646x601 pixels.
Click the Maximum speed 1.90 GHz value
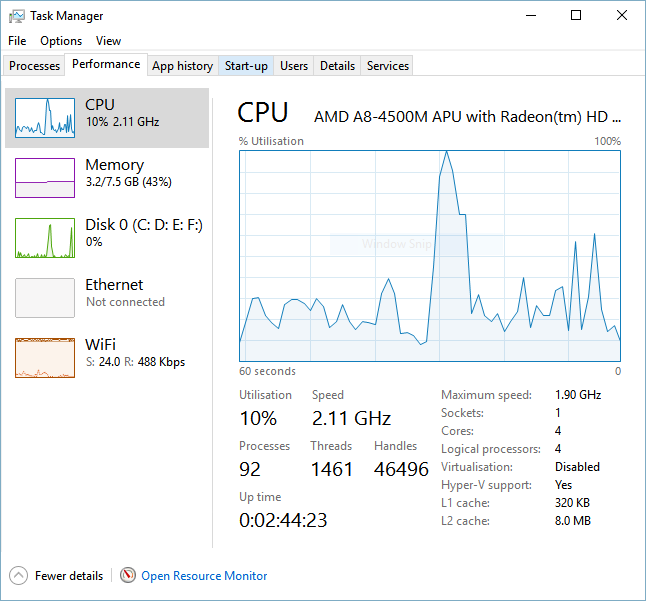pos(578,395)
